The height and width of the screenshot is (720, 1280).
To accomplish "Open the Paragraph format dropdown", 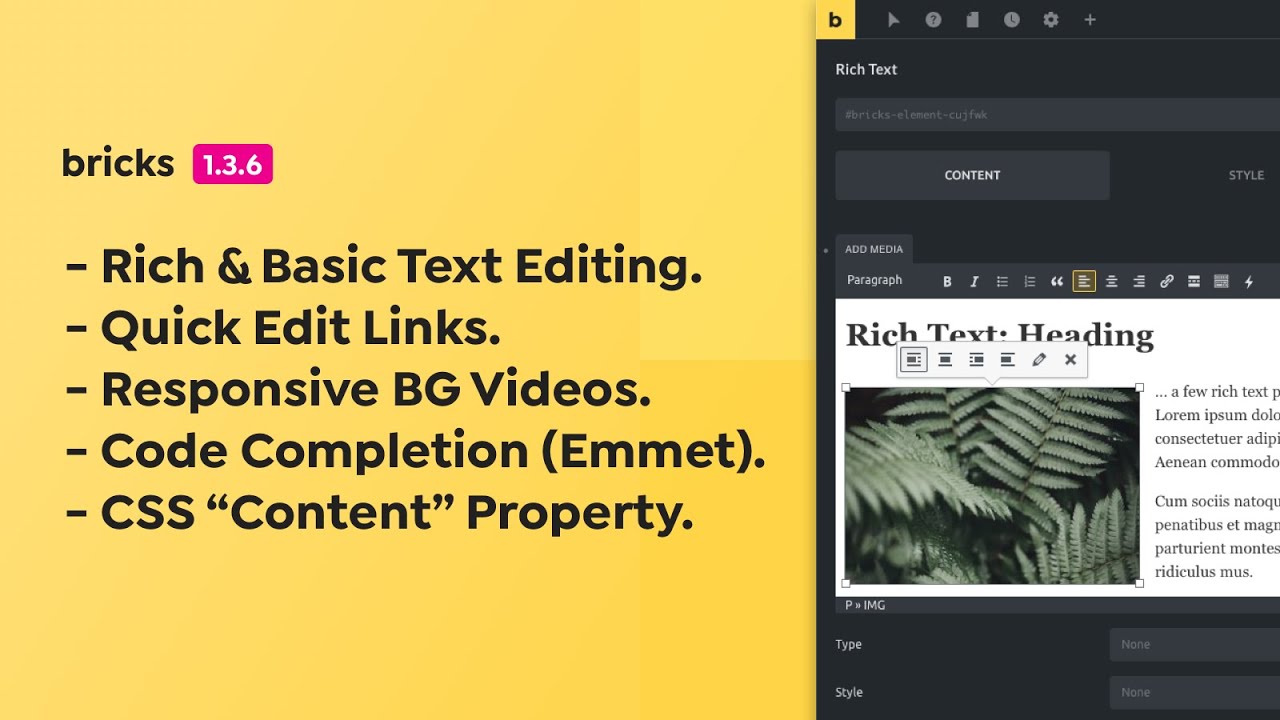I will pos(875,281).
